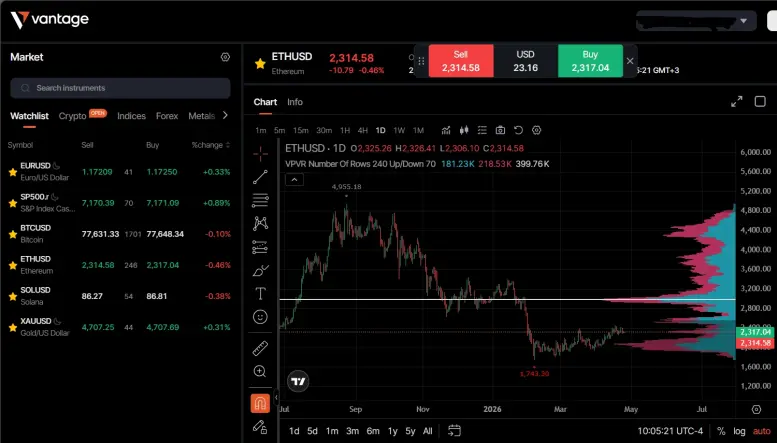The image size is (777, 443).
Task: Switch to the Indices tab
Action: [x=131, y=116]
